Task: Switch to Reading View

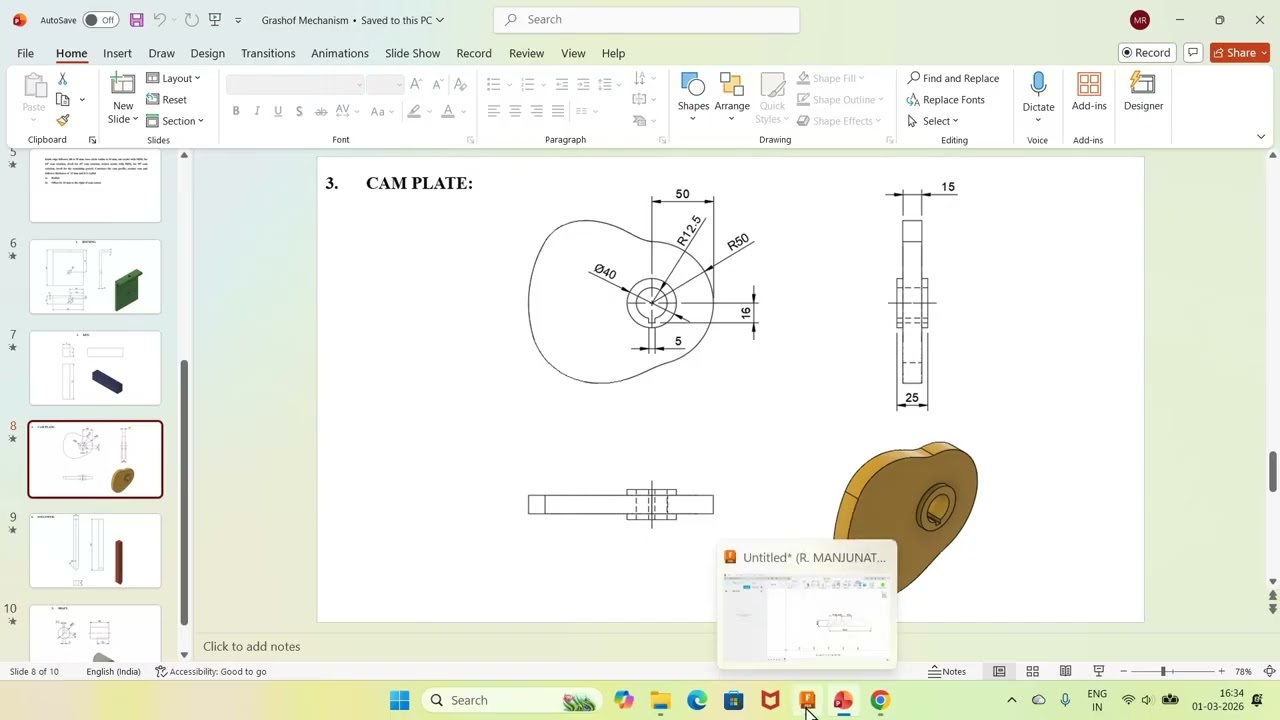Action: pos(1065,671)
